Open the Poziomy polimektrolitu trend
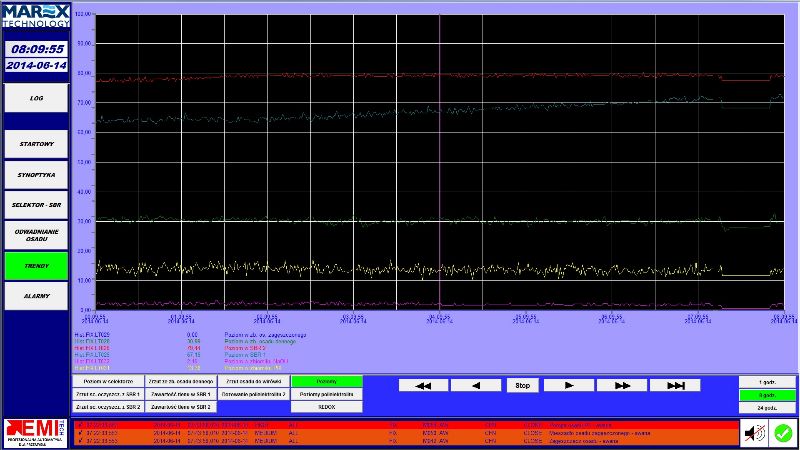Screen dimensions: 800x450 (x=326, y=394)
